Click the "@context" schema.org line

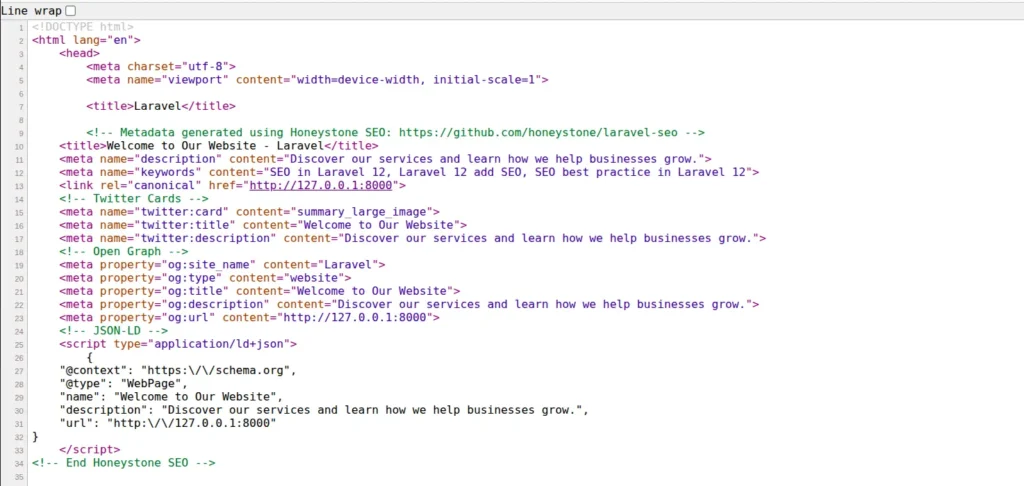click(178, 370)
